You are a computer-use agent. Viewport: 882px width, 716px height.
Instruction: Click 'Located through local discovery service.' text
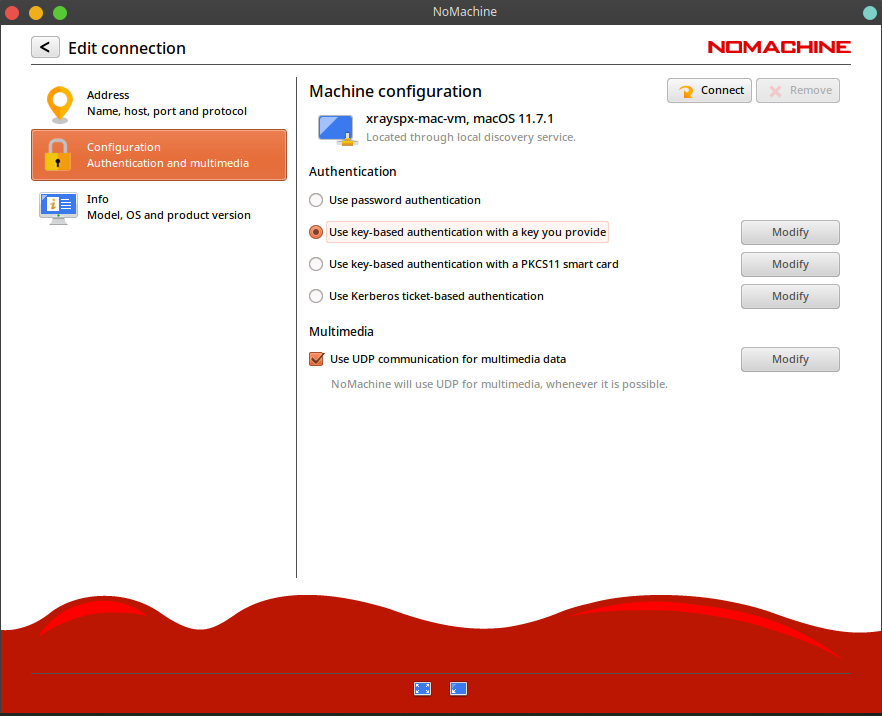[471, 137]
